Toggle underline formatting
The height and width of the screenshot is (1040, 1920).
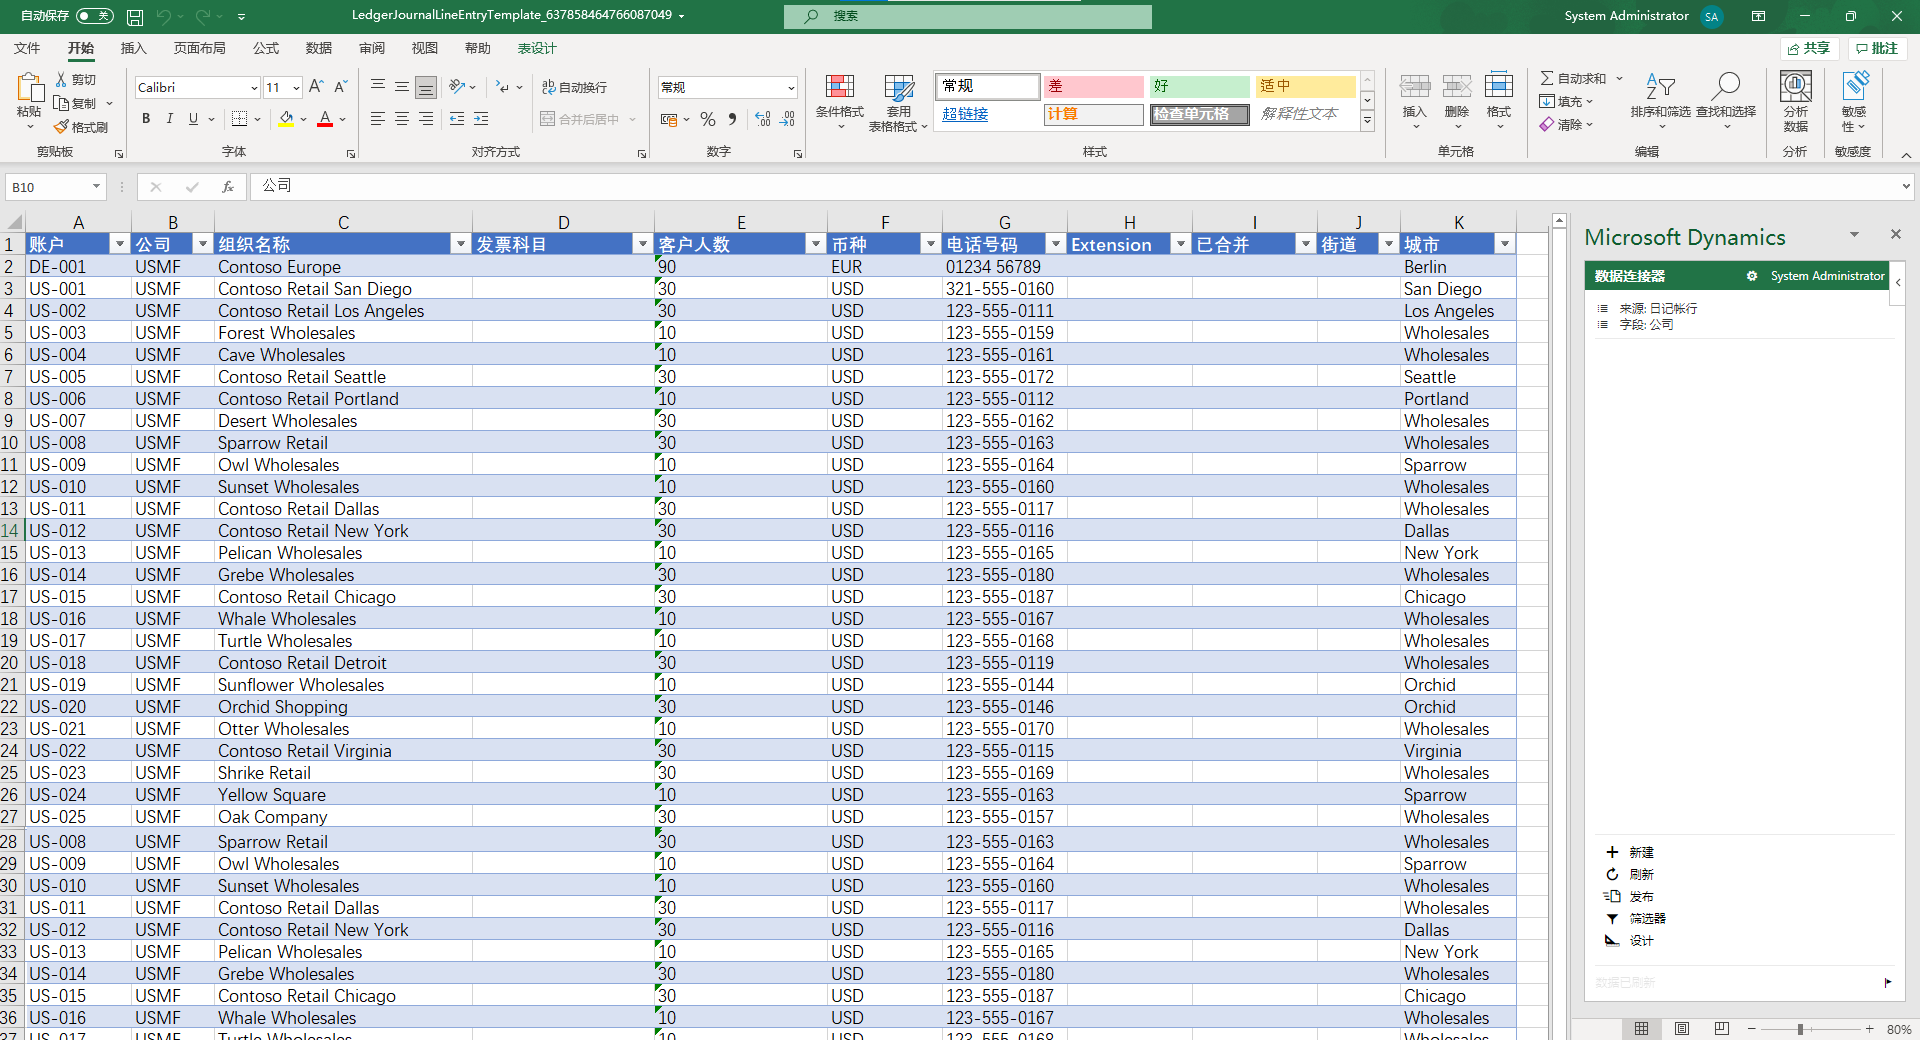tap(193, 119)
